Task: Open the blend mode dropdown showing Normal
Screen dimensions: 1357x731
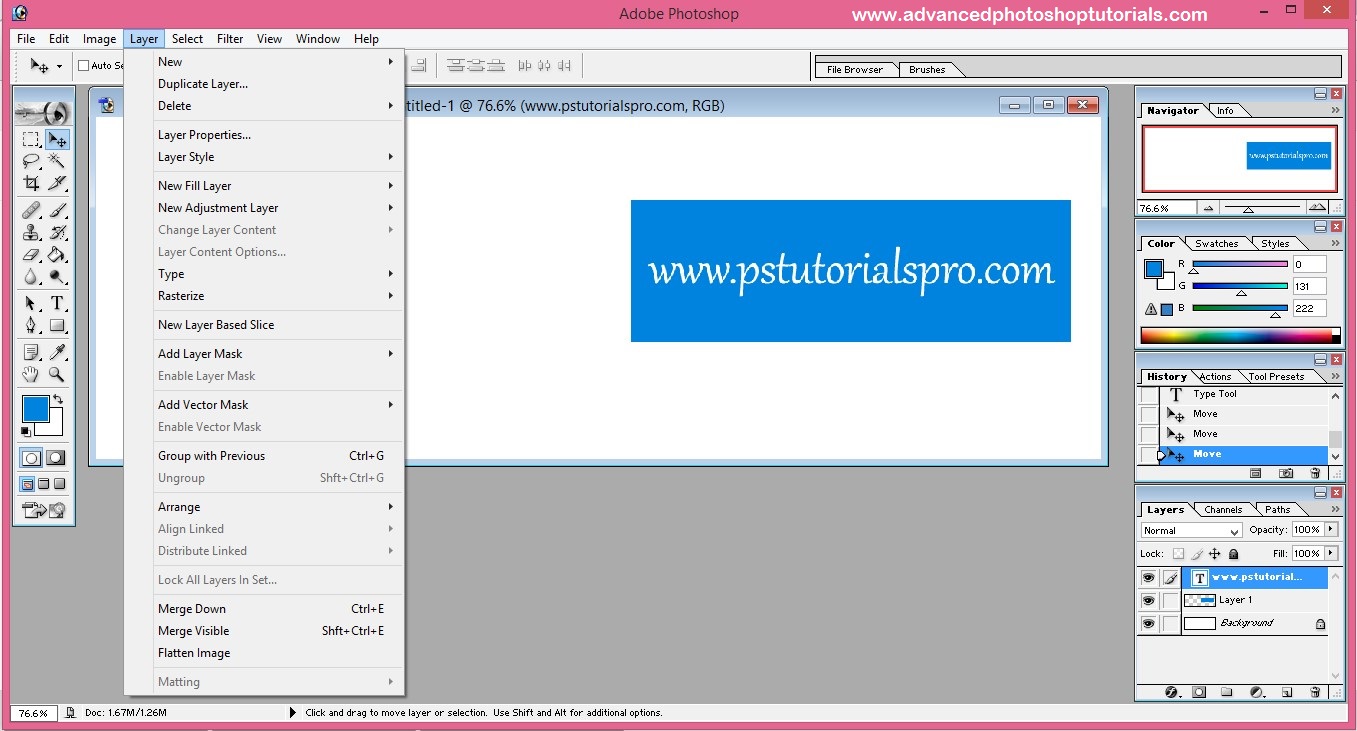Action: [x=1191, y=531]
